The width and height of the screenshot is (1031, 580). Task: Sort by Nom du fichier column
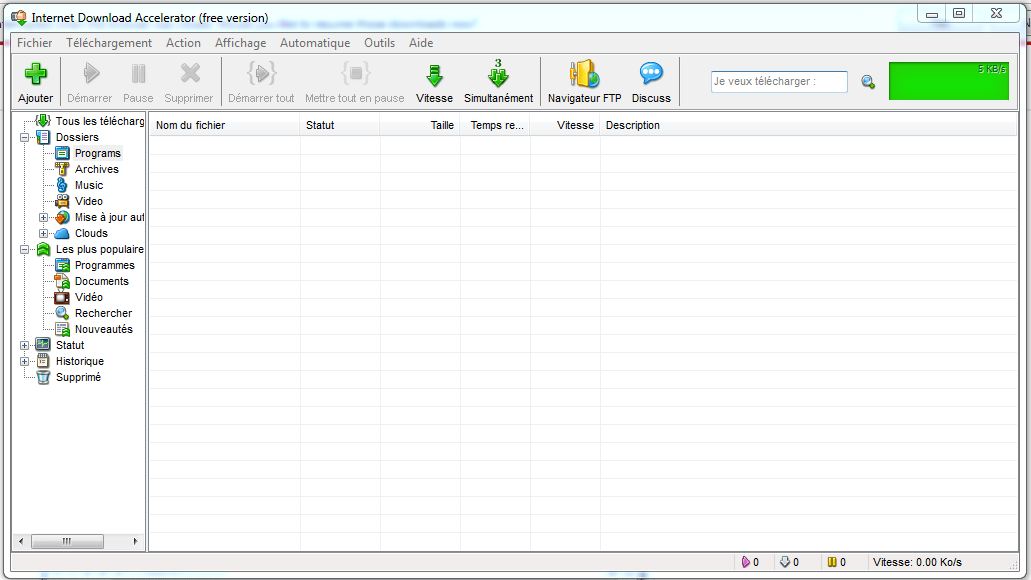click(224, 125)
